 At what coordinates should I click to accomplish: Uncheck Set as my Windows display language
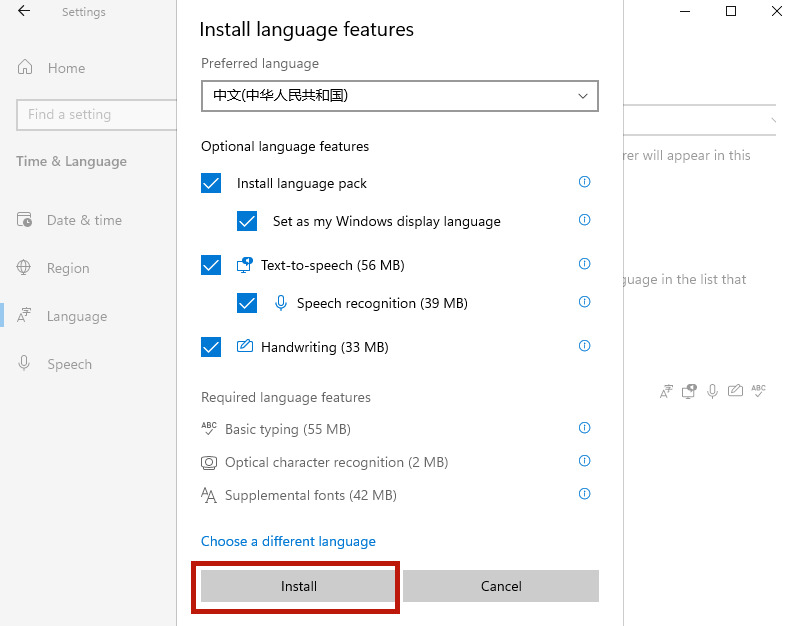pyautogui.click(x=247, y=221)
